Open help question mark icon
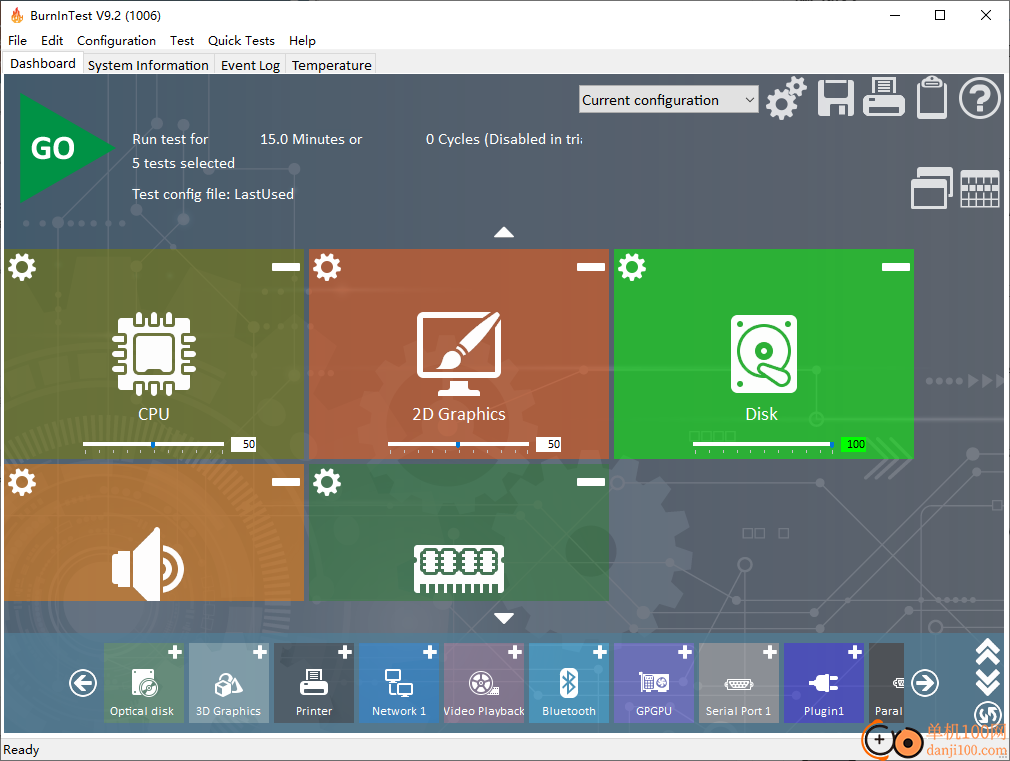The width and height of the screenshot is (1010, 761). click(979, 98)
